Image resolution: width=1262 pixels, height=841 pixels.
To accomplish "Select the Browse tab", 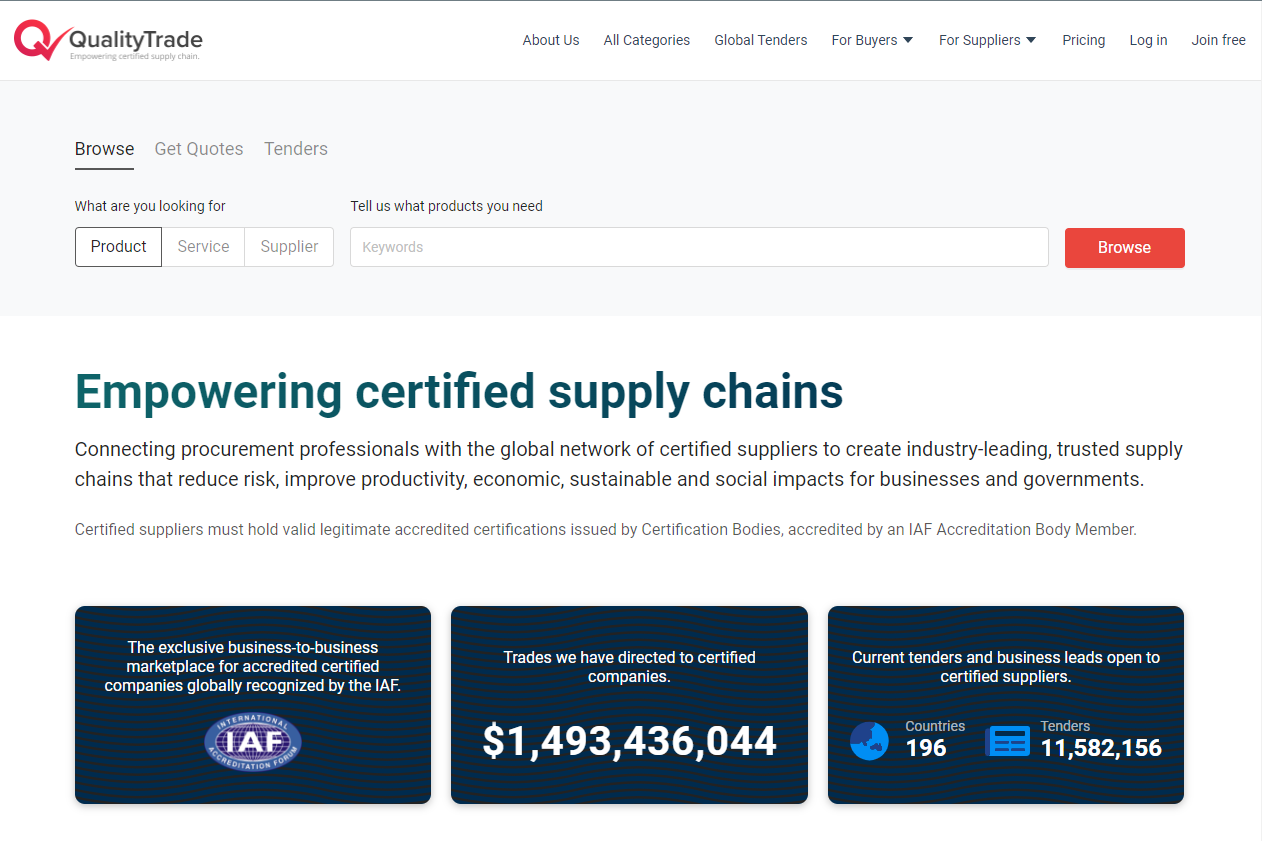I will coord(104,149).
